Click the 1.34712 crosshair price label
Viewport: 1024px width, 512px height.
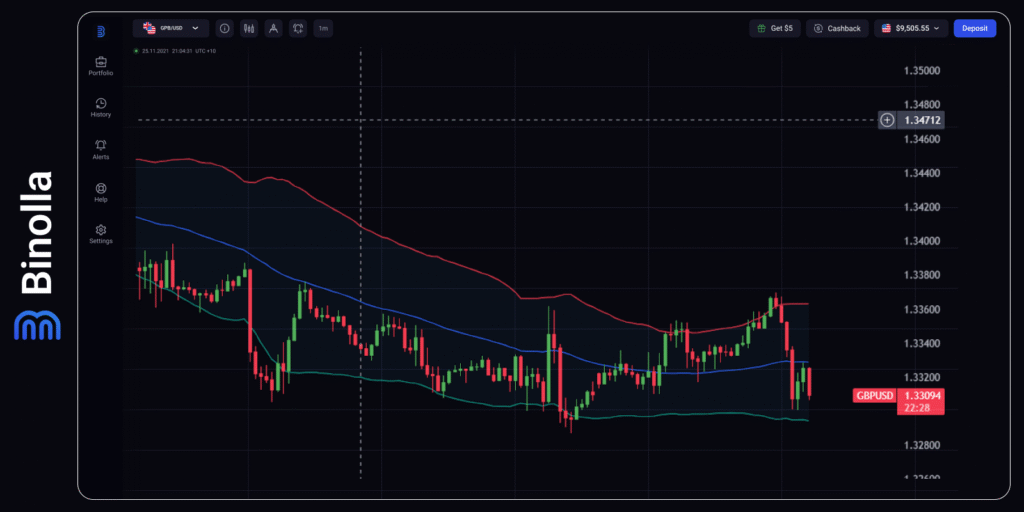[x=921, y=120]
